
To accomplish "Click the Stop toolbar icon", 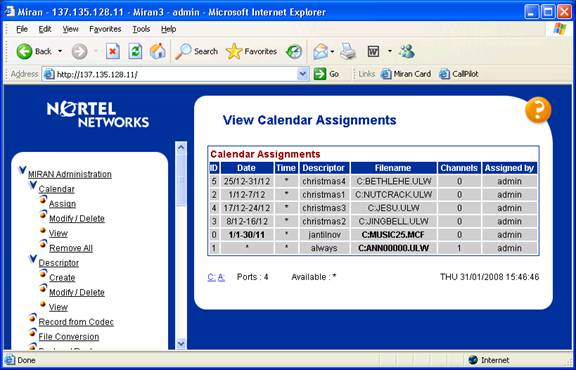I will click(113, 51).
